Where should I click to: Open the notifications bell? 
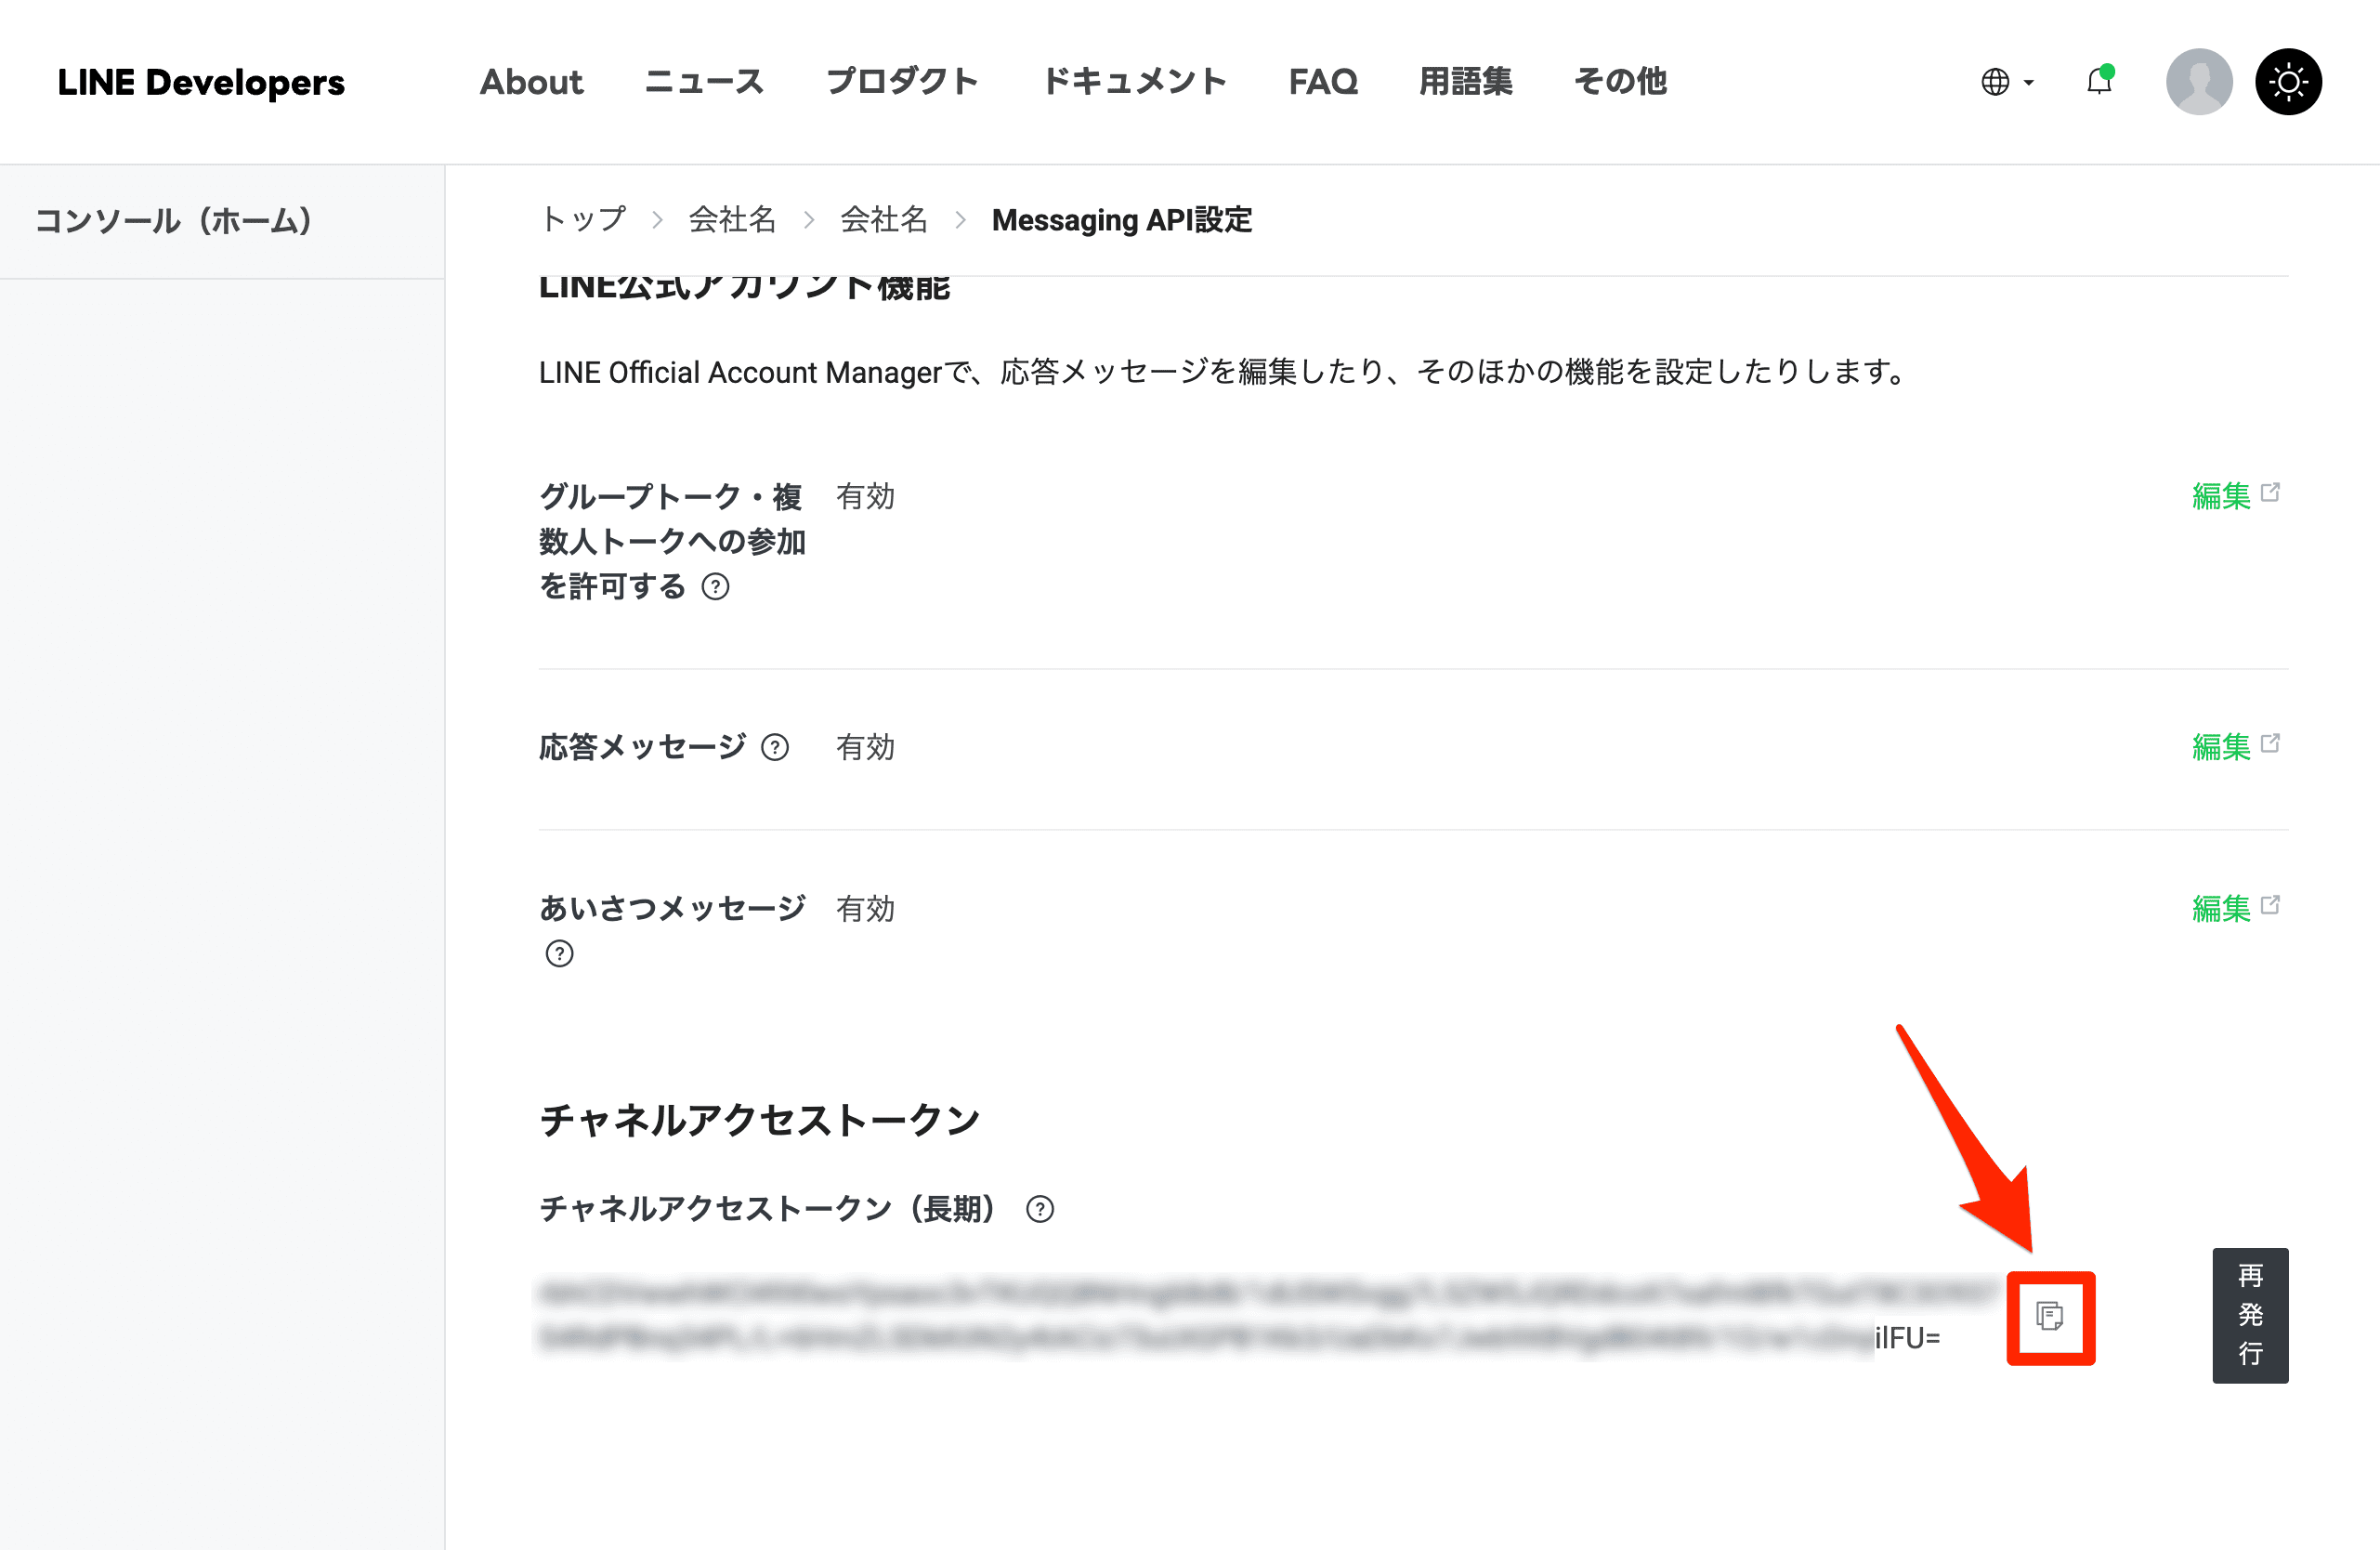[x=2100, y=81]
